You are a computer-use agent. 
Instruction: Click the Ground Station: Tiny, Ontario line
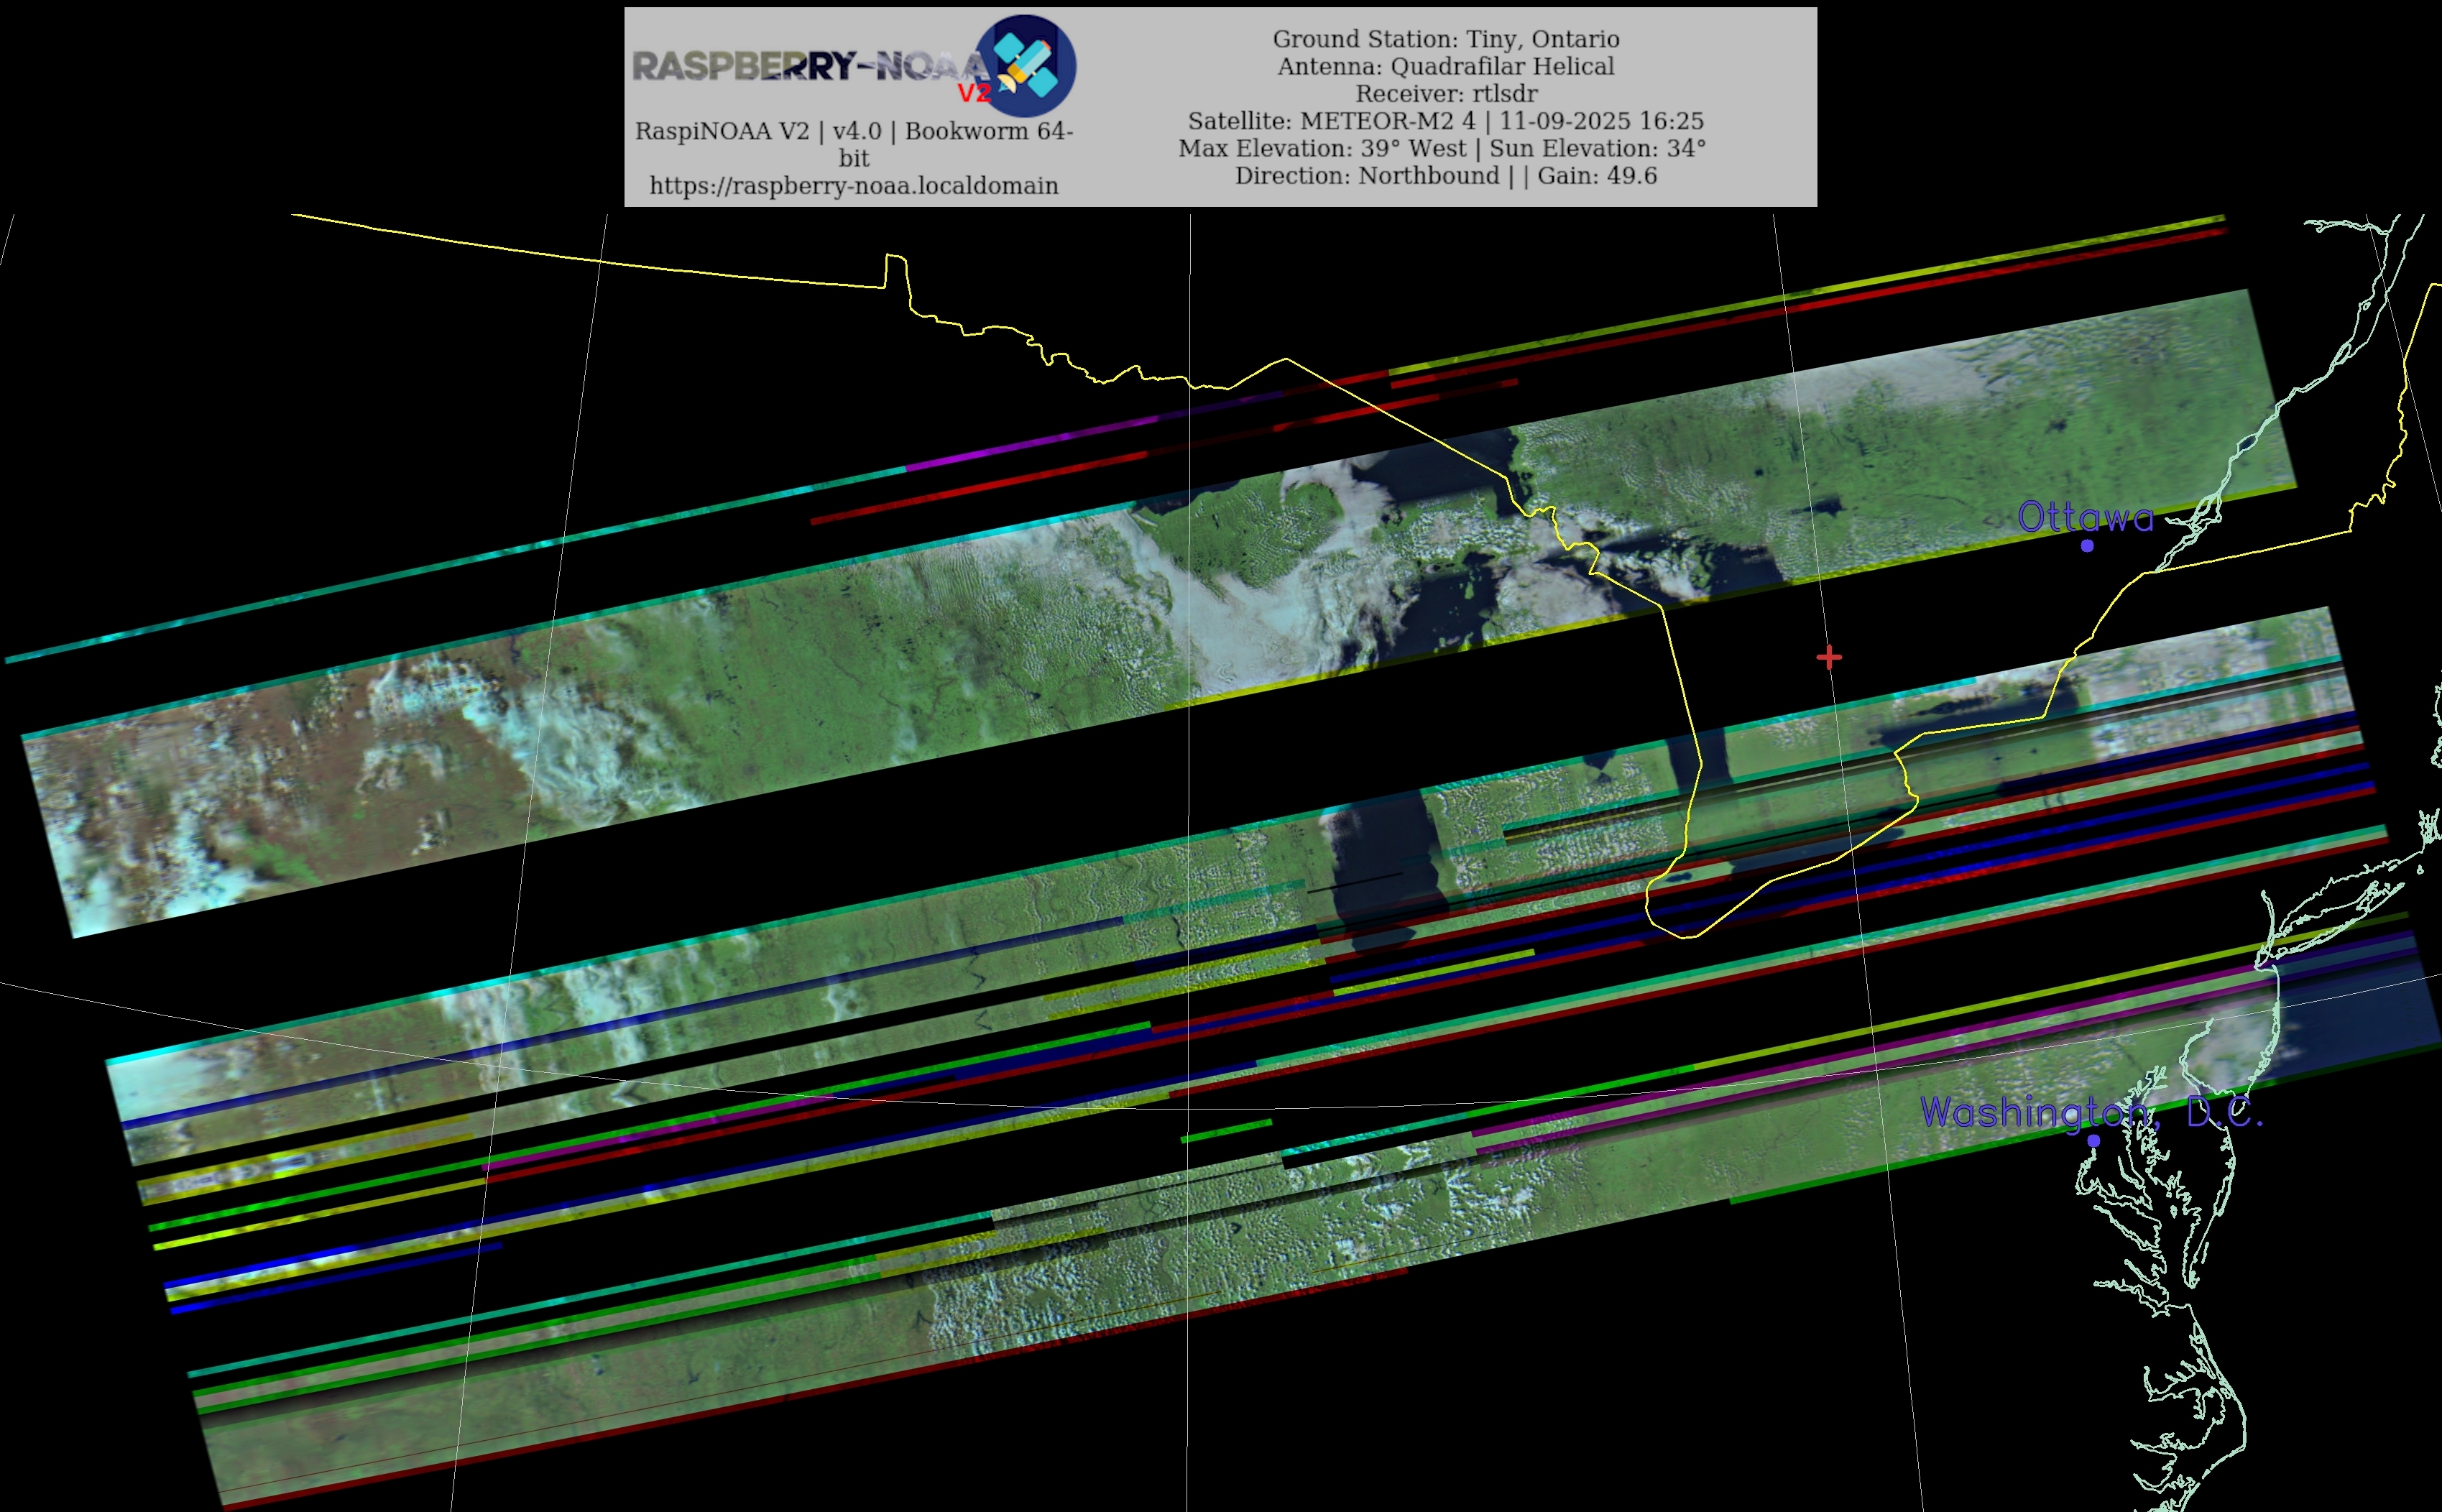(1445, 39)
